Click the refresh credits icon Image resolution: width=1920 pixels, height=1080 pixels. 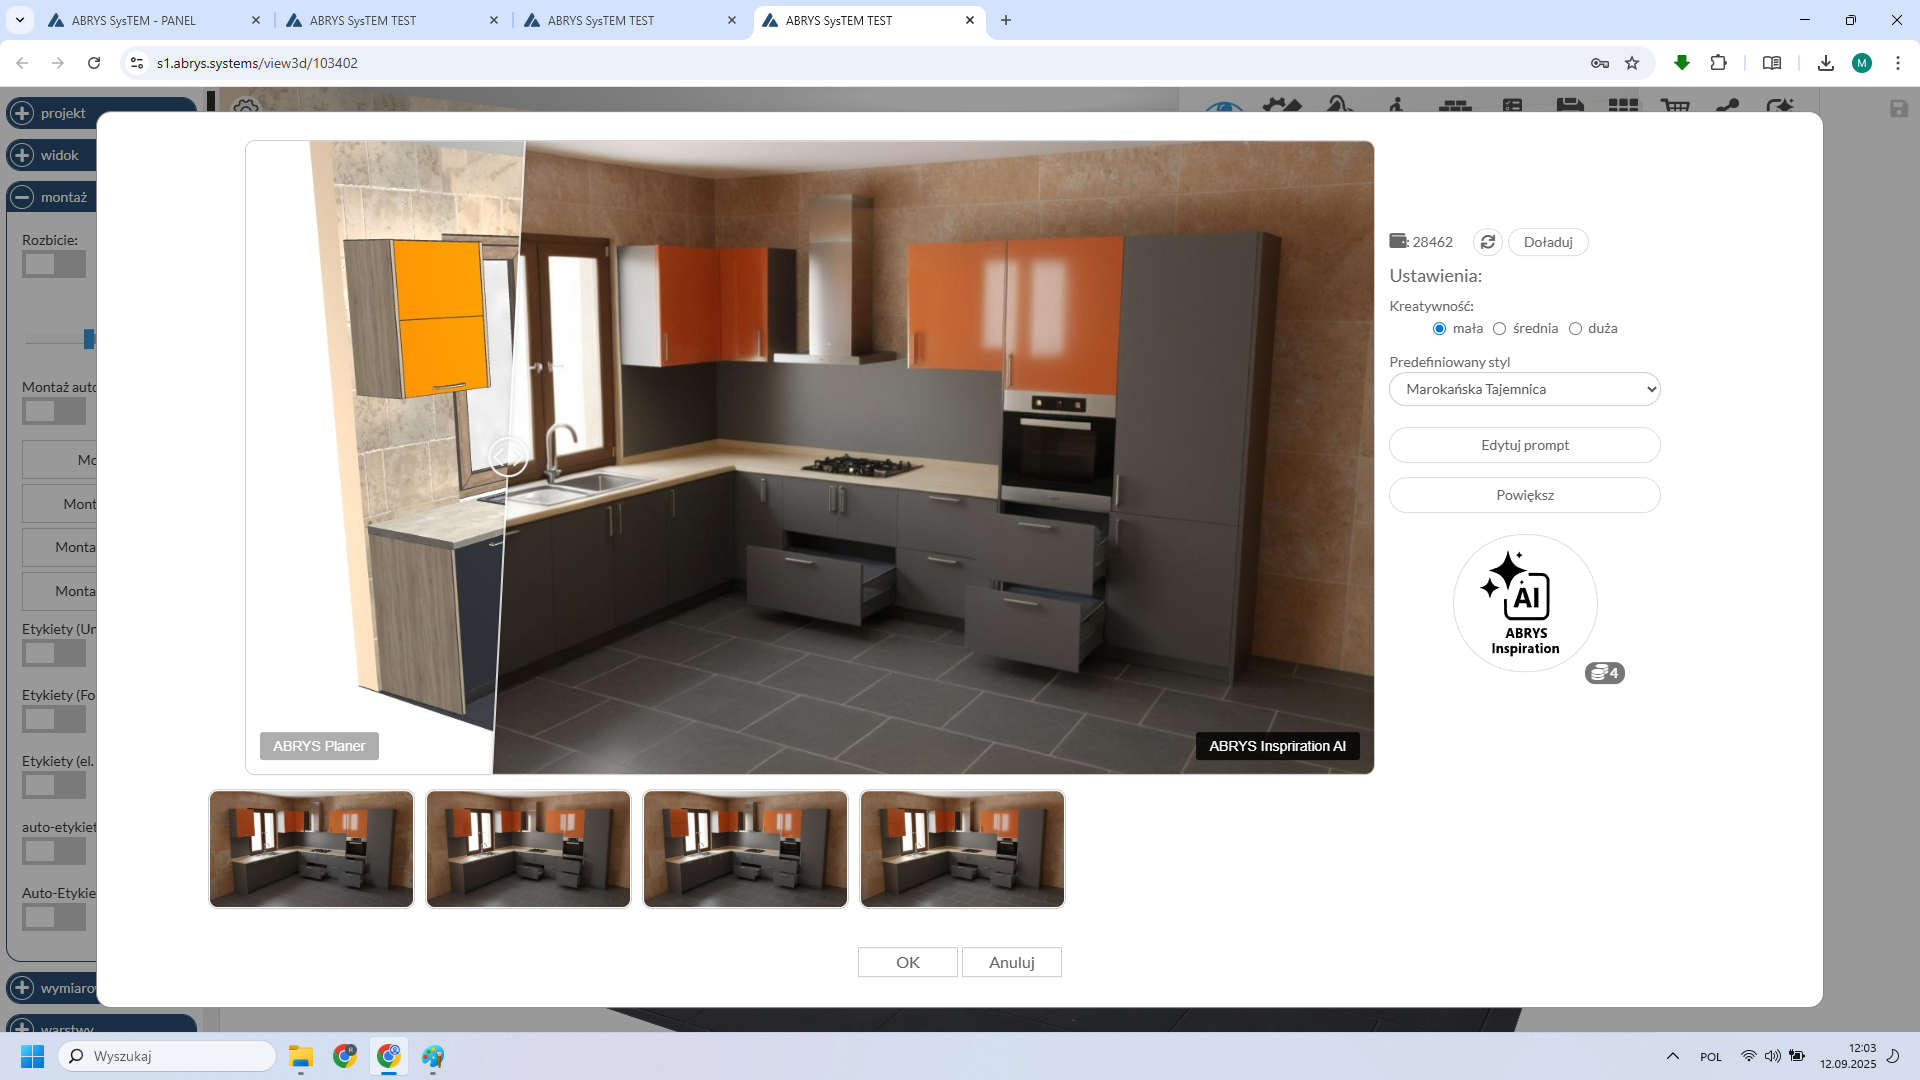coord(1487,242)
